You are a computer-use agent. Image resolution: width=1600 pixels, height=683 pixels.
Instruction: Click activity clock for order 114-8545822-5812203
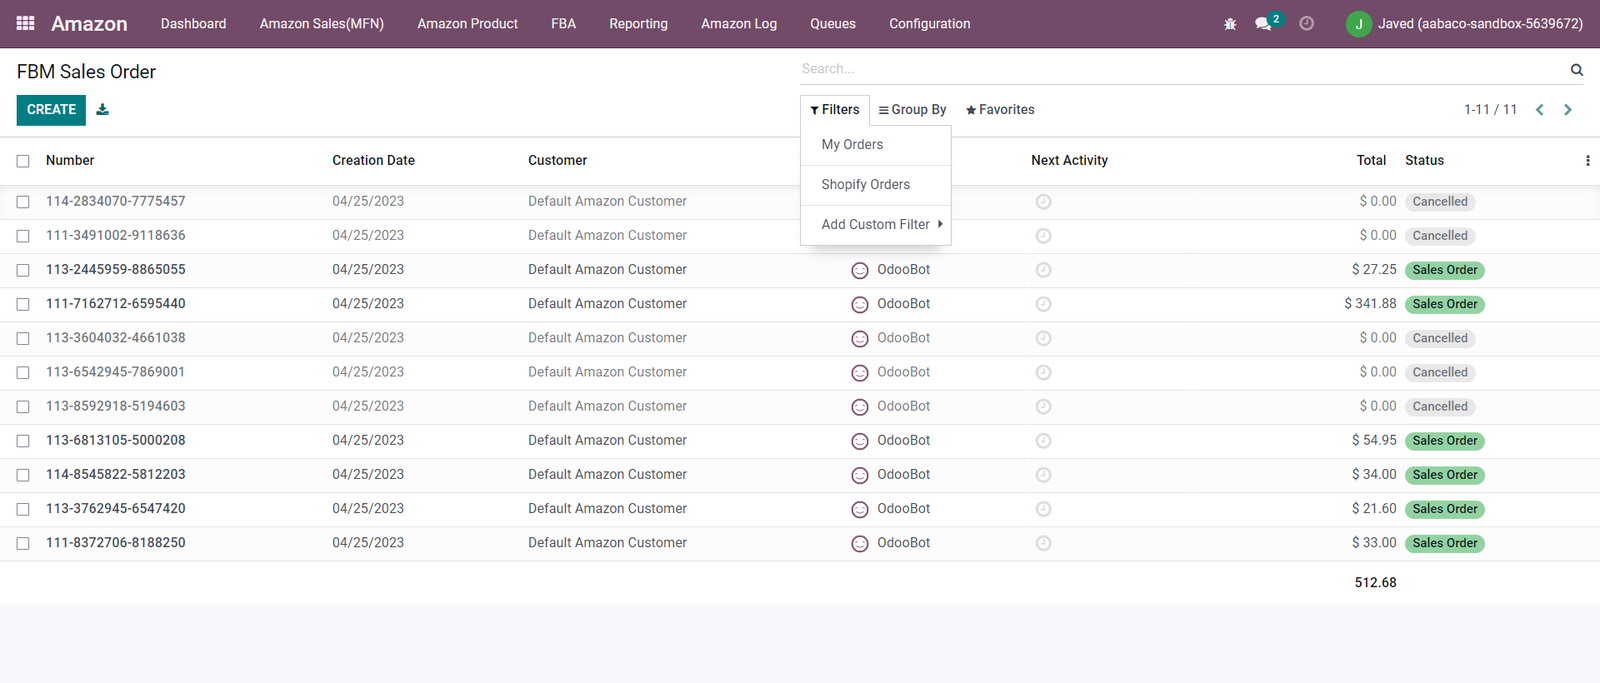click(1043, 475)
